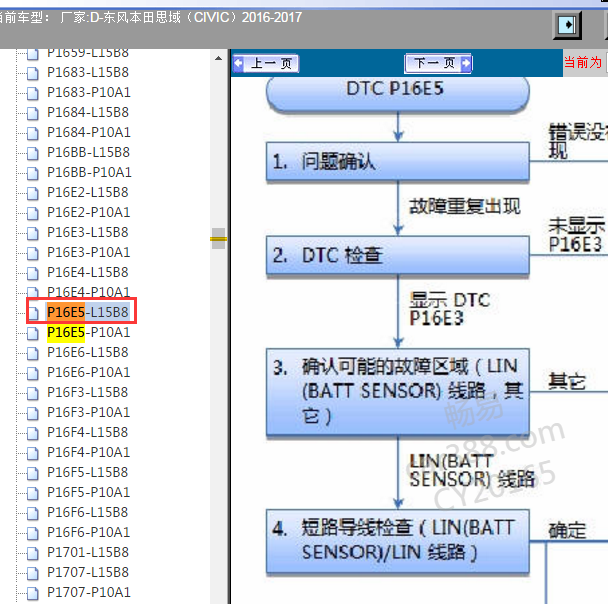Open document icon for P16BB-P10A1
Viewport: 608px width, 604px height.
point(33,173)
